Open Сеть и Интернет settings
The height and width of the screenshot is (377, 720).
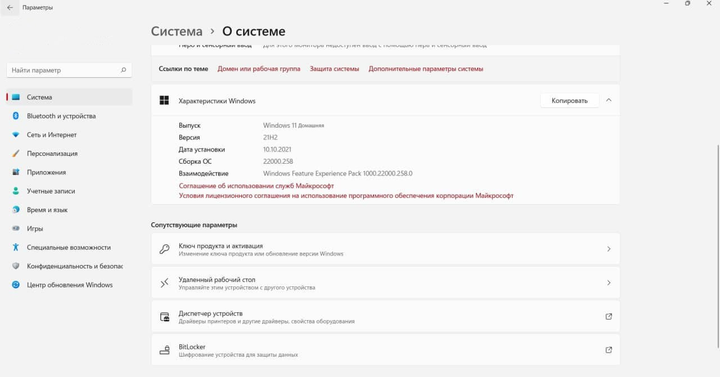(x=69, y=135)
